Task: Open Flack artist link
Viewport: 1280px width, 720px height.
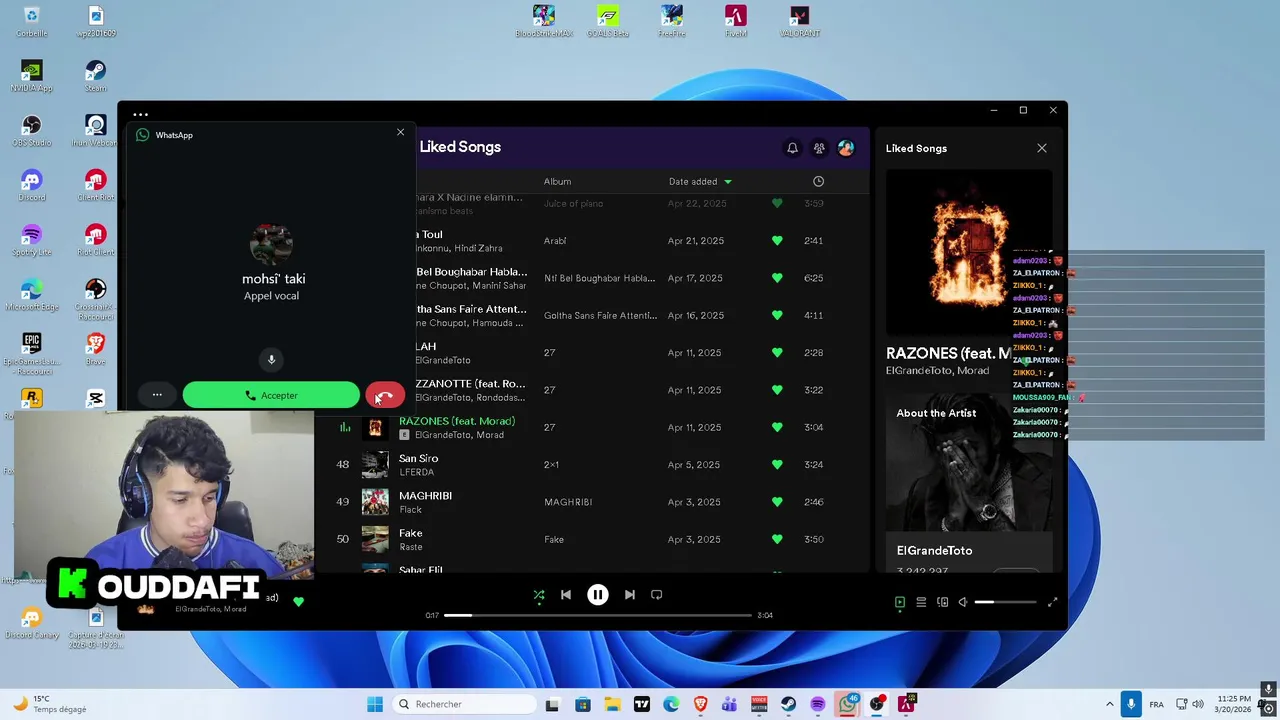Action: (410, 510)
